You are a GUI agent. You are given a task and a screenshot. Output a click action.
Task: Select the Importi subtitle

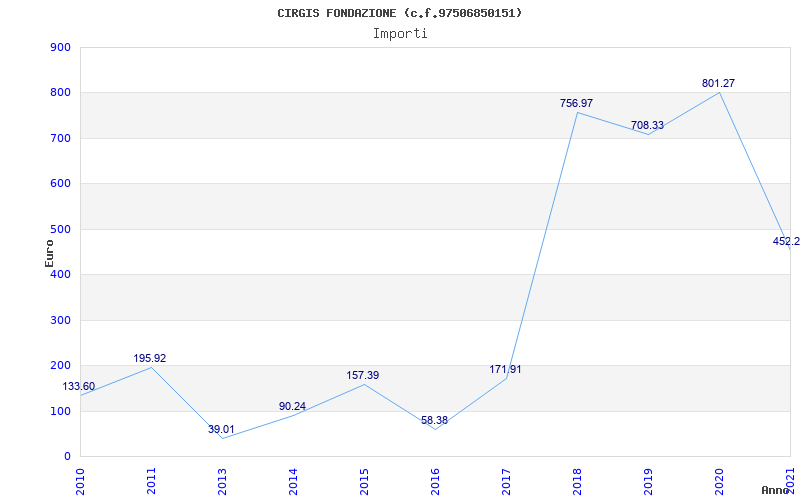(400, 33)
